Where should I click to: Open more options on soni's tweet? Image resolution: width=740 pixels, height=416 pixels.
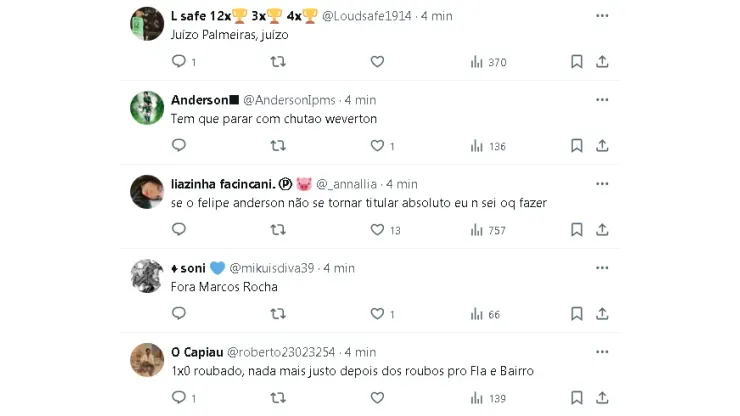point(602,268)
